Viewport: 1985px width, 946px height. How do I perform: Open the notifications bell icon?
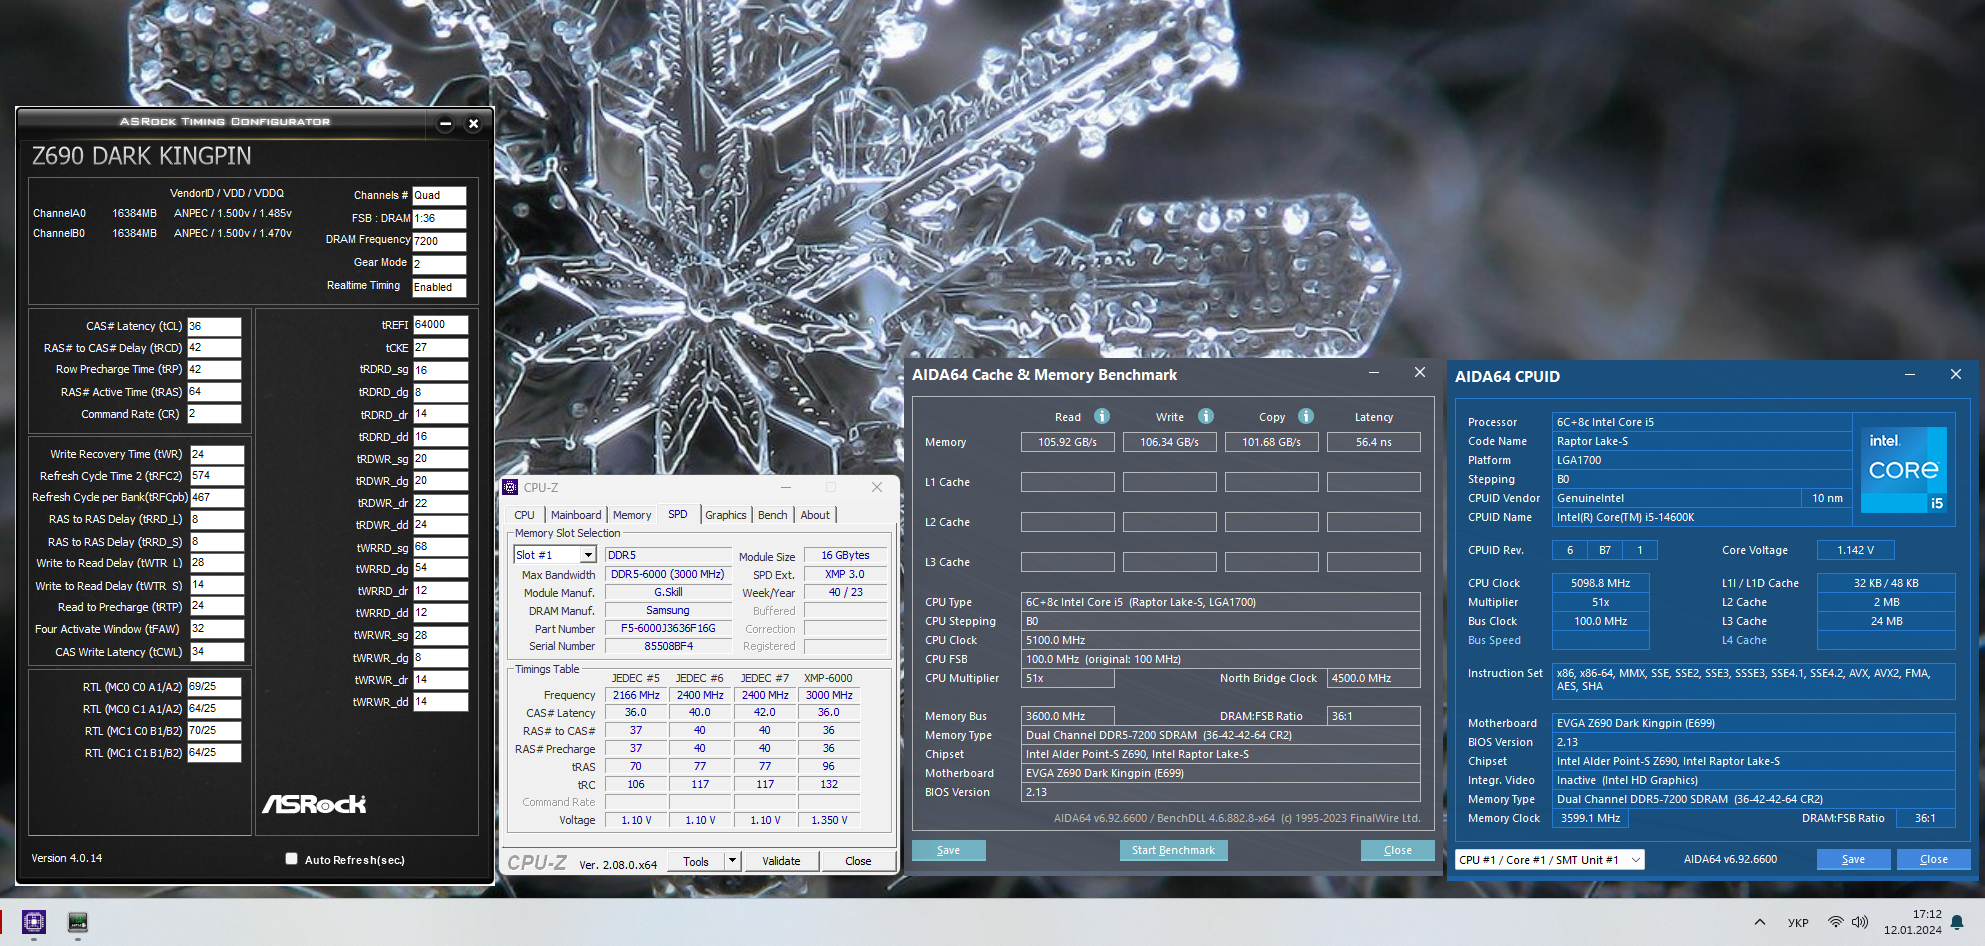pyautogui.click(x=1957, y=922)
